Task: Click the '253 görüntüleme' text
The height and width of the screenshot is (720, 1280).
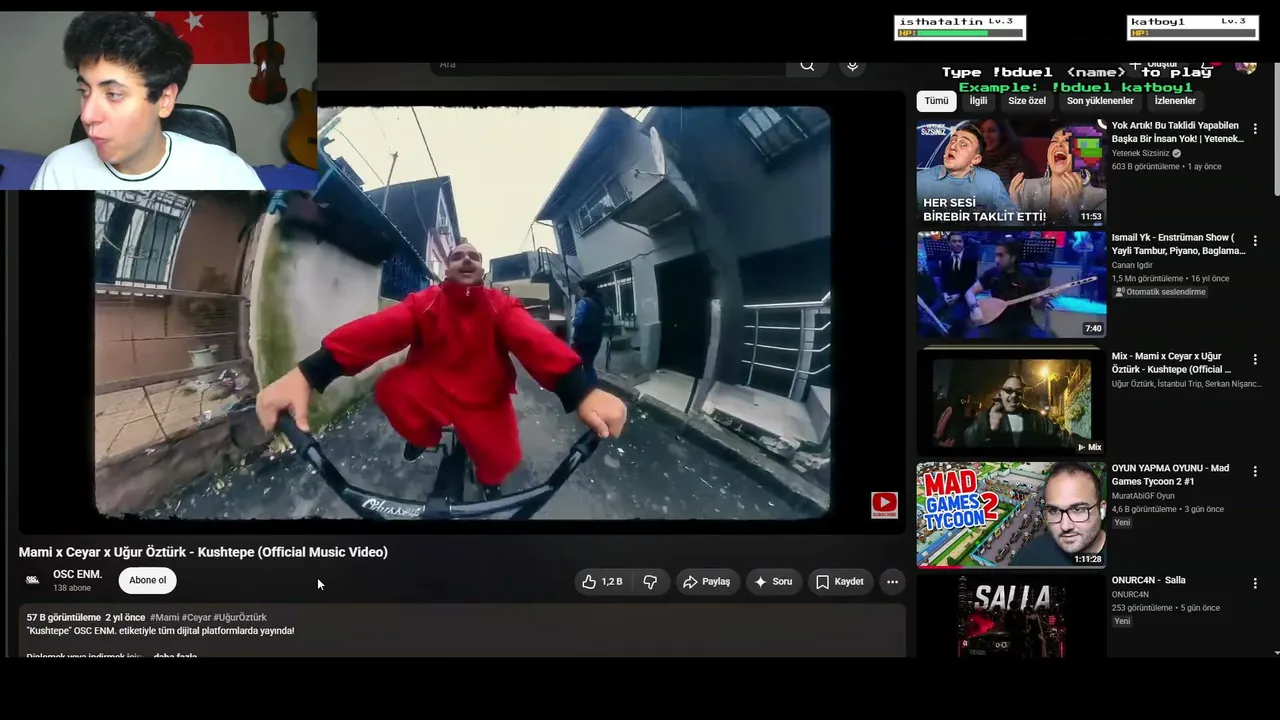Action: click(x=1143, y=608)
